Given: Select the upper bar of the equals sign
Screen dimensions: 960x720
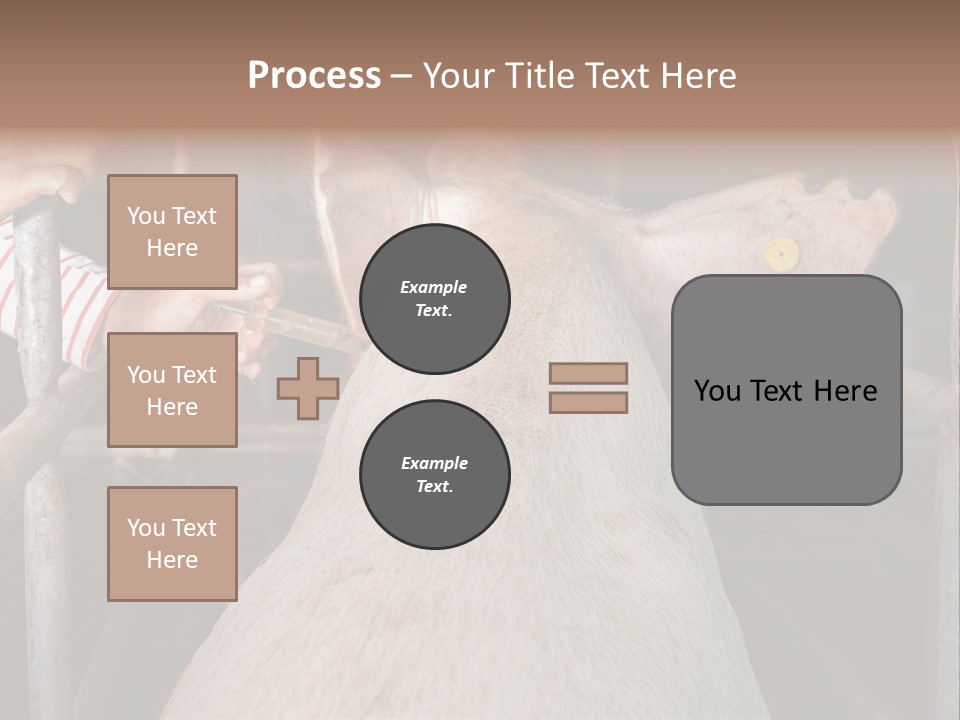Looking at the screenshot, I should 588,373.
